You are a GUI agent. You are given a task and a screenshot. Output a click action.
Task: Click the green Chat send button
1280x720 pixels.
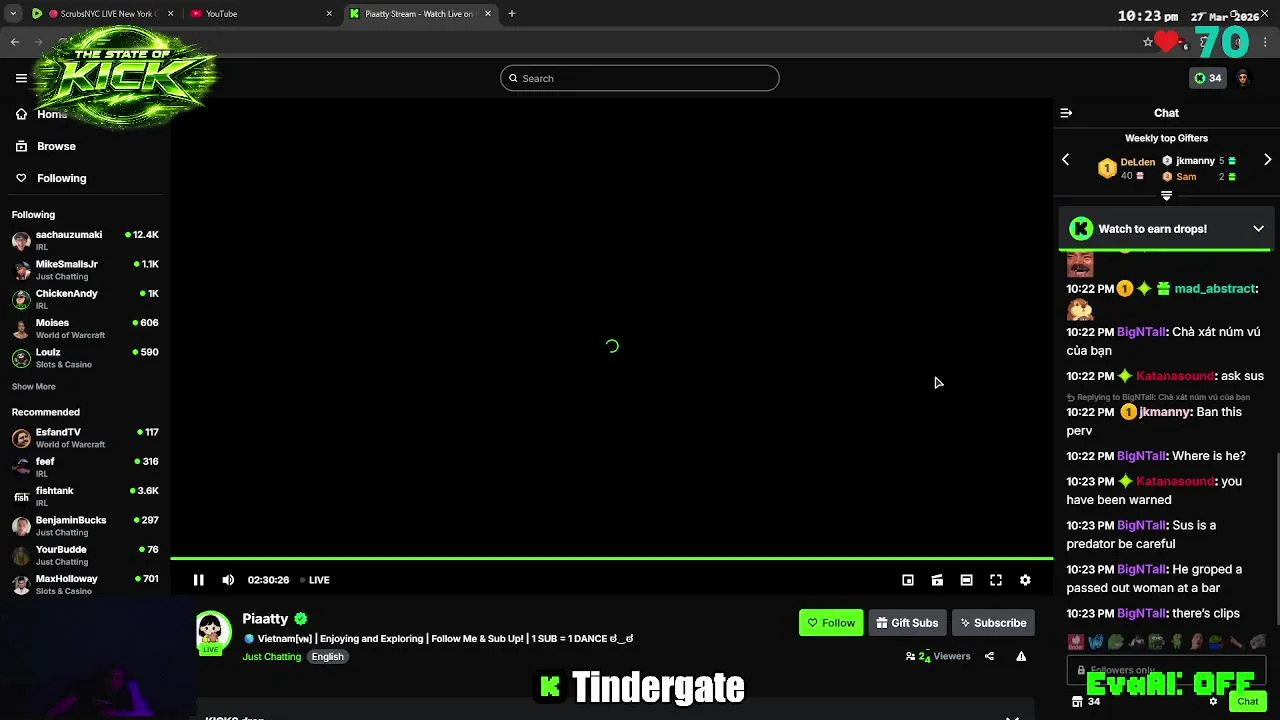click(1247, 702)
